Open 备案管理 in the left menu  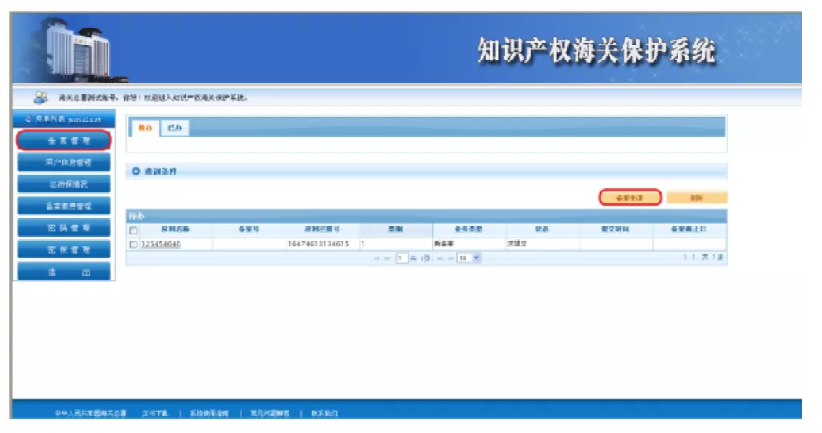pos(64,140)
